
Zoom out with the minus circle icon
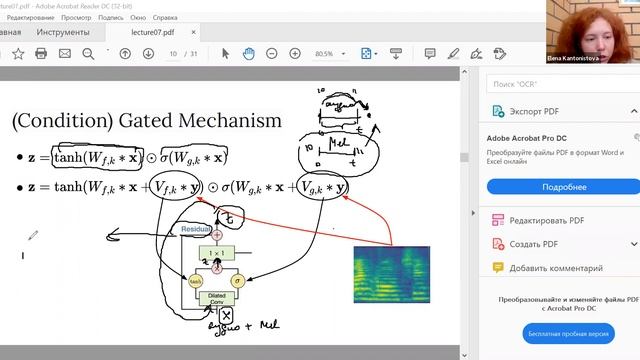271,53
